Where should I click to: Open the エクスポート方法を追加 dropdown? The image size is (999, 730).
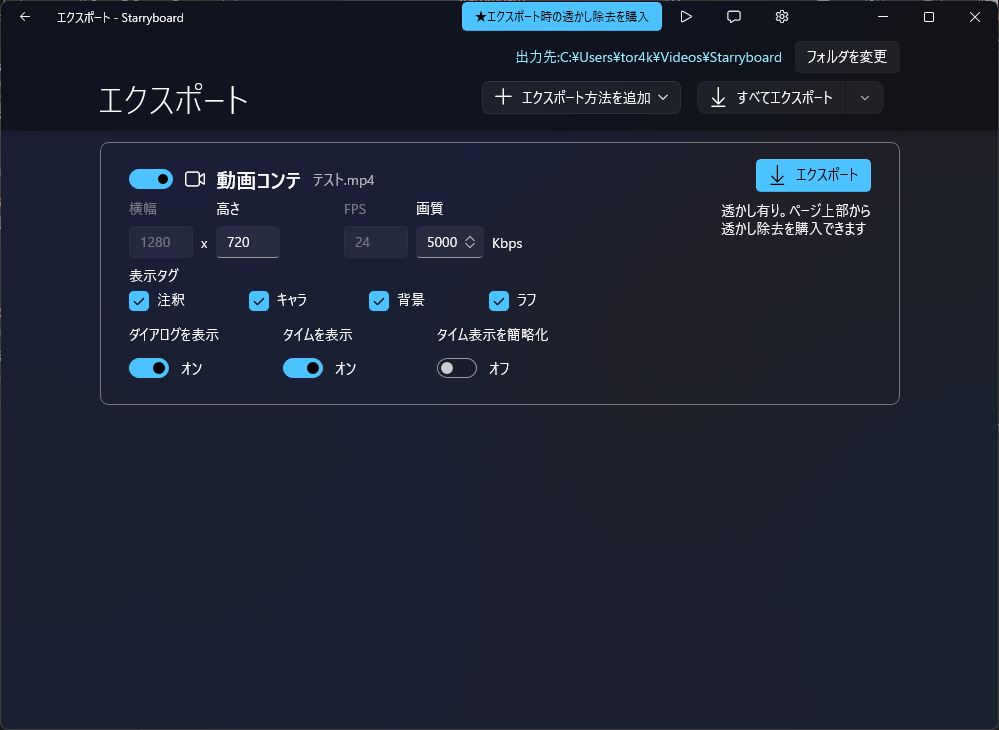581,97
